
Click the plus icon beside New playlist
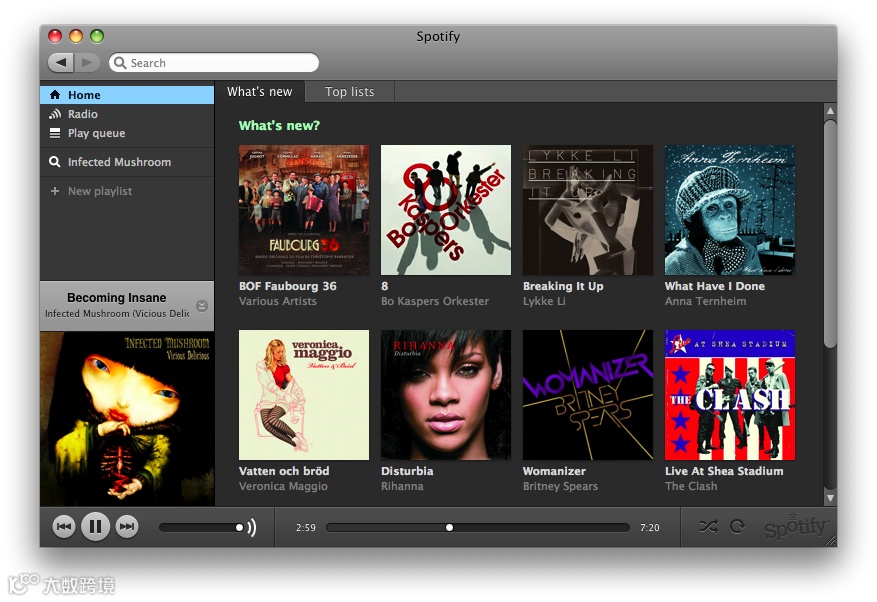click(55, 191)
